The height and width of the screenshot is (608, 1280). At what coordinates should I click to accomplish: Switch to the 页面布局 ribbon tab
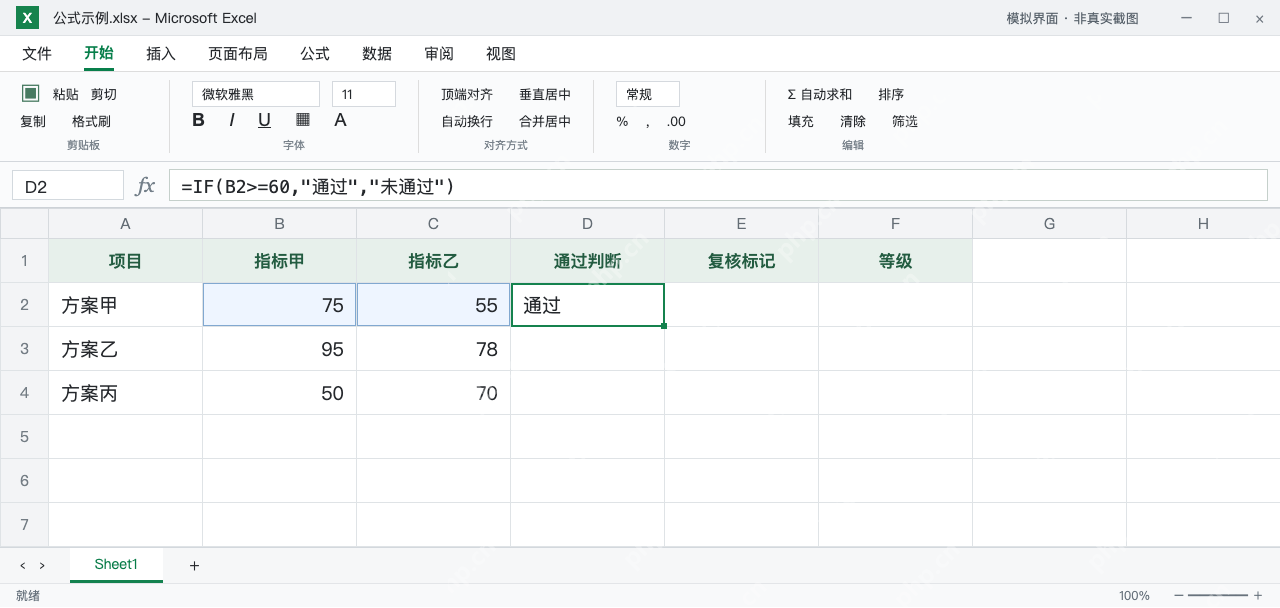click(x=238, y=54)
